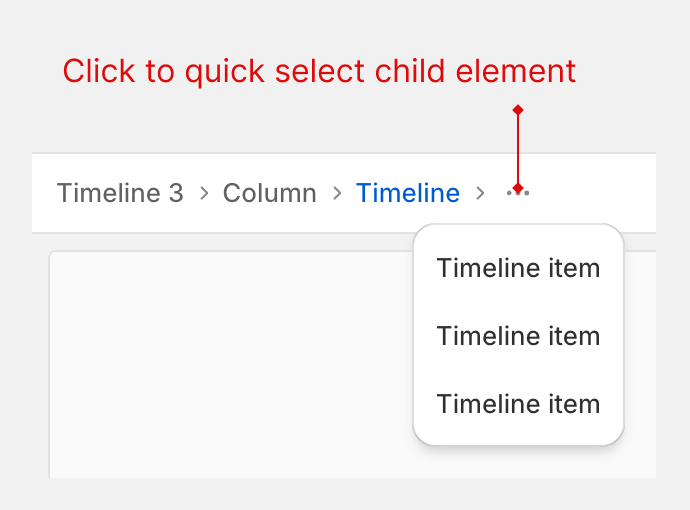690x510 pixels.
Task: Click breadcrumb bar space left of Timeline 3
Action: (44, 193)
